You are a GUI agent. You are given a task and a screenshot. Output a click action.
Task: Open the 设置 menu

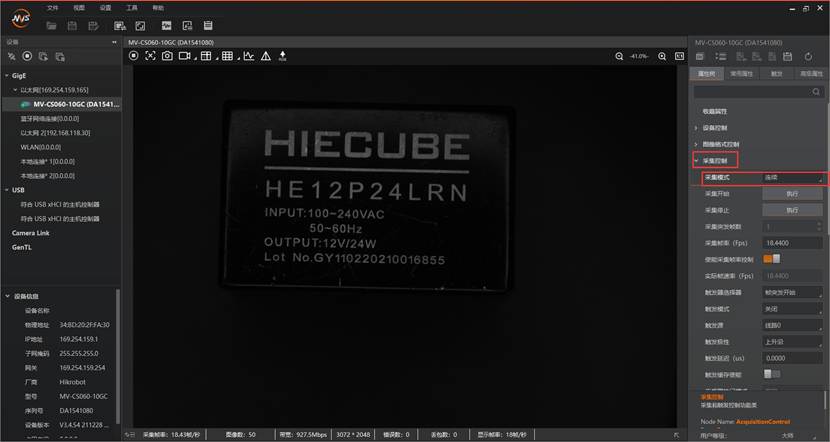(x=105, y=7)
